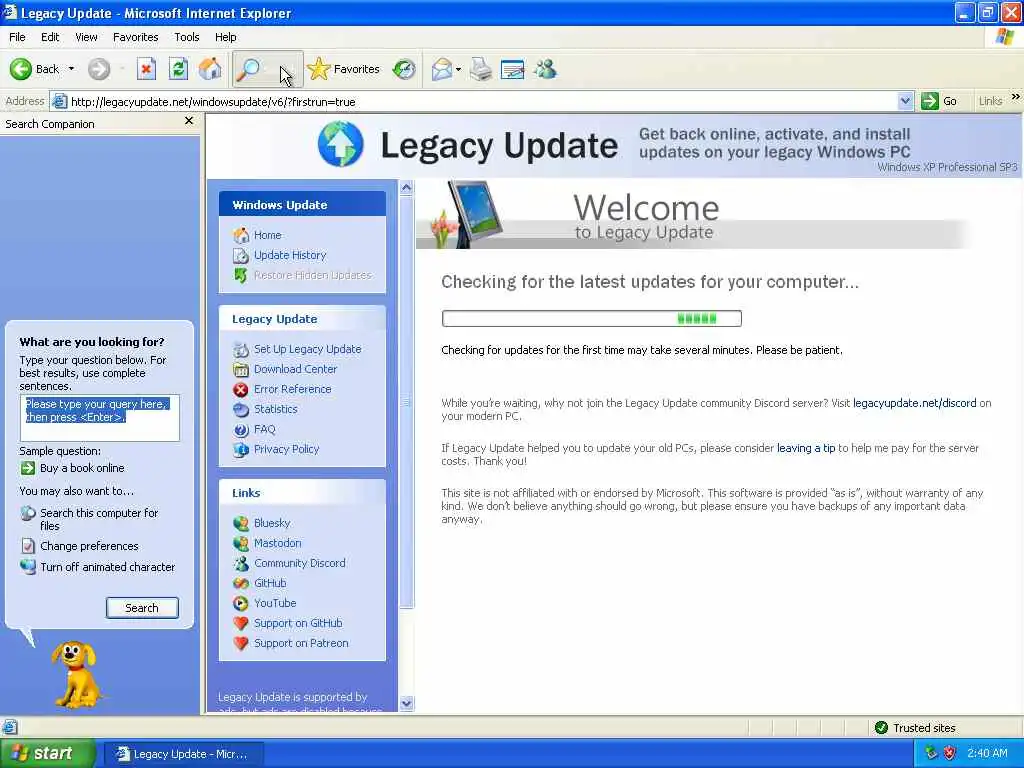Click Restore Hidden Updates link

[x=302, y=276]
